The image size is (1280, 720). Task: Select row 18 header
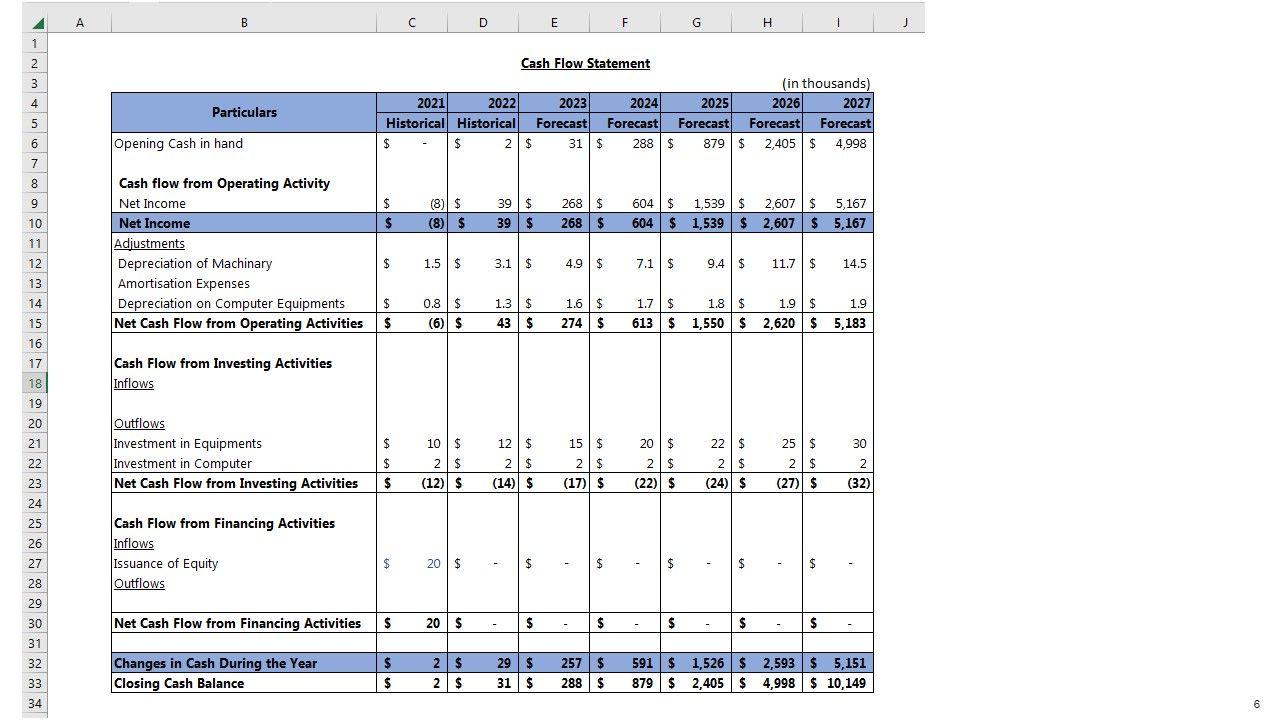(34, 383)
